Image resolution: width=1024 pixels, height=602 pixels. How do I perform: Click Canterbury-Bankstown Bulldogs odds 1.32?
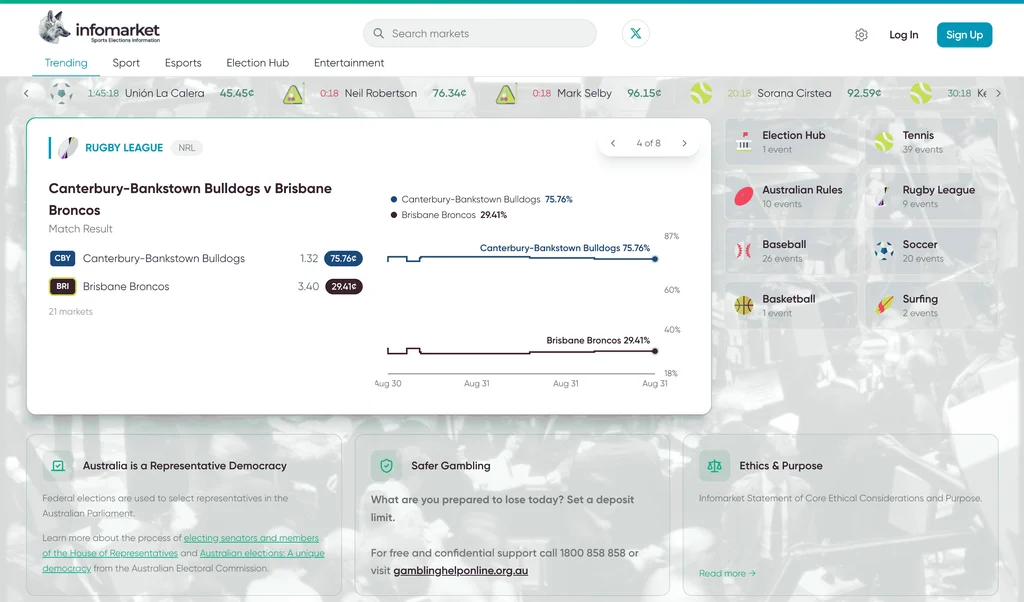(309, 259)
